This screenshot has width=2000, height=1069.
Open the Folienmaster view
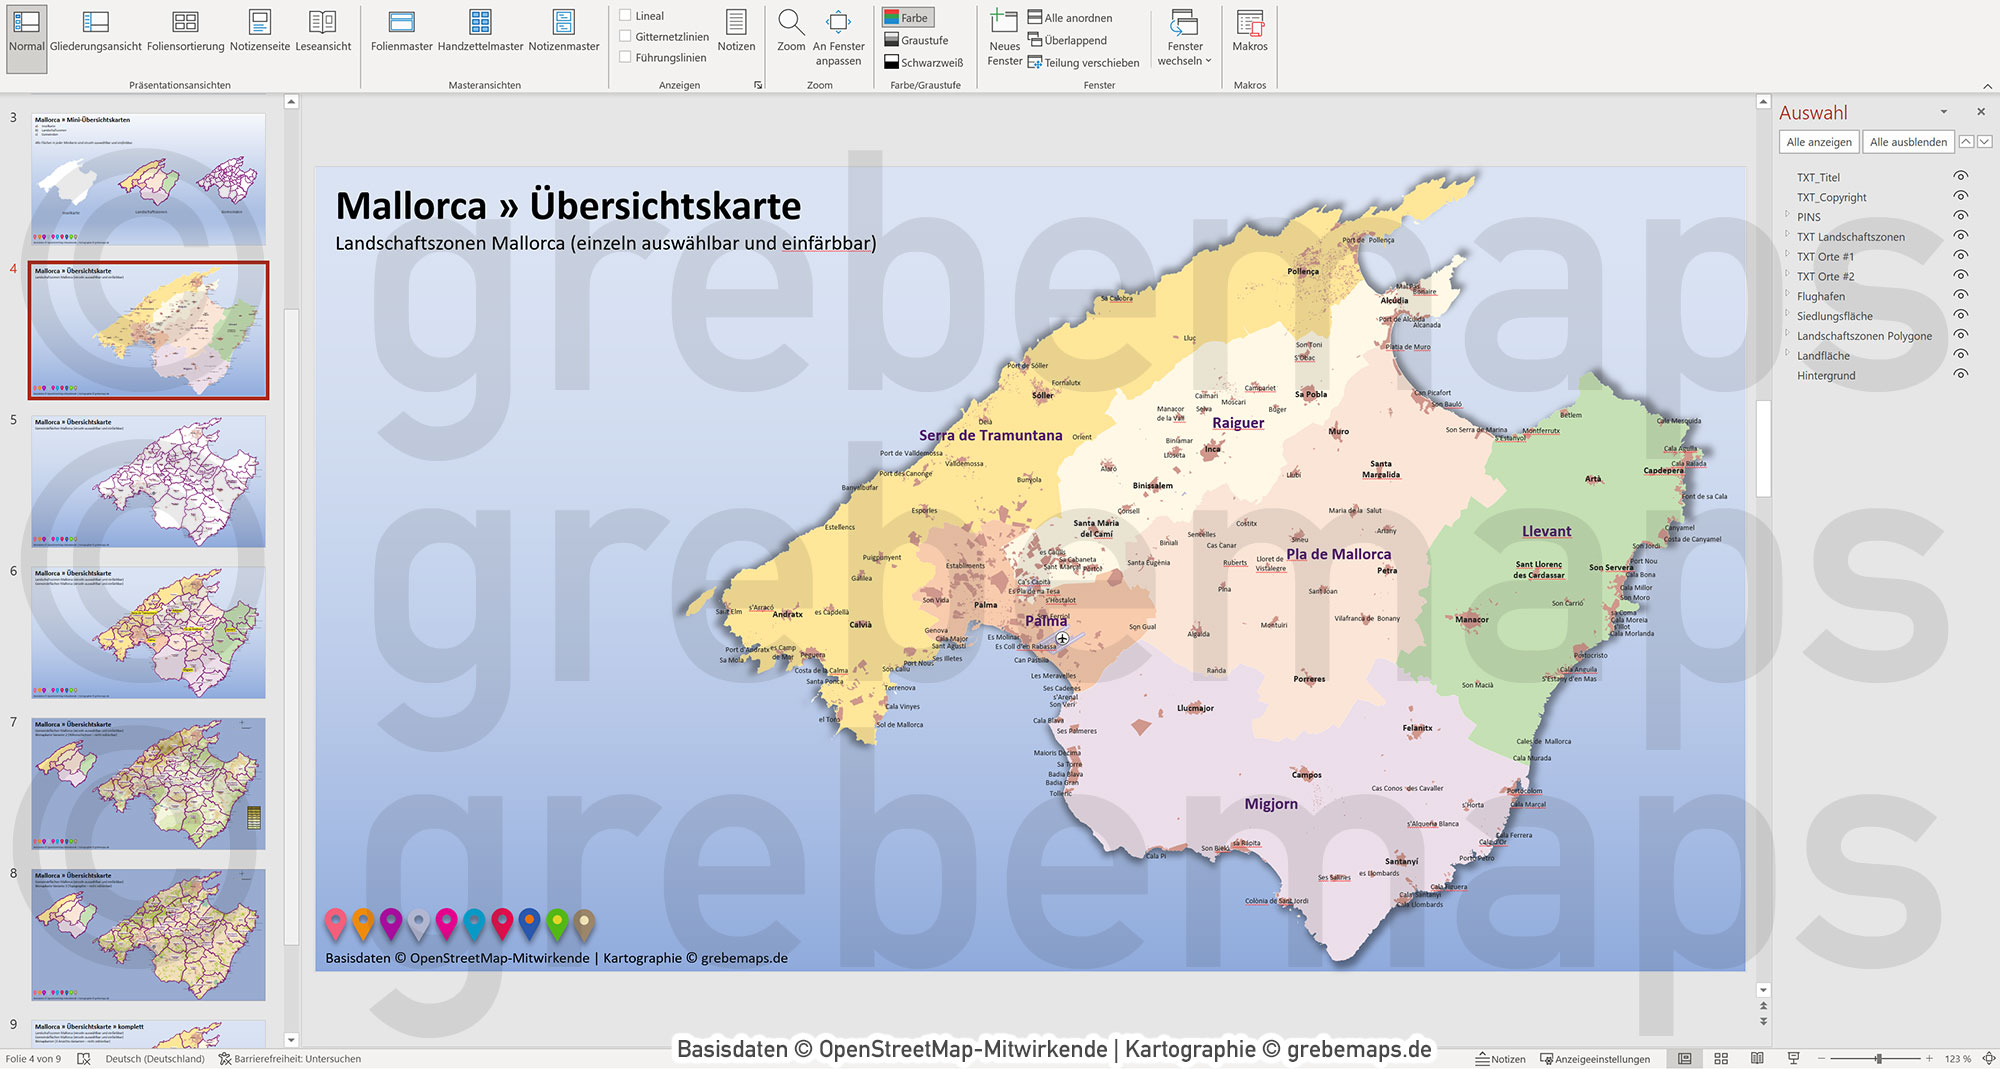tap(400, 30)
